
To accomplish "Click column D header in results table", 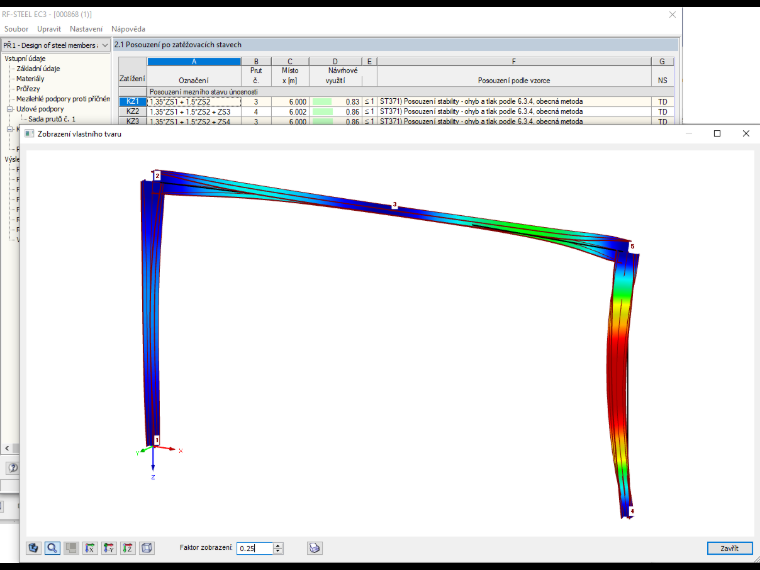I will pyautogui.click(x=335, y=62).
